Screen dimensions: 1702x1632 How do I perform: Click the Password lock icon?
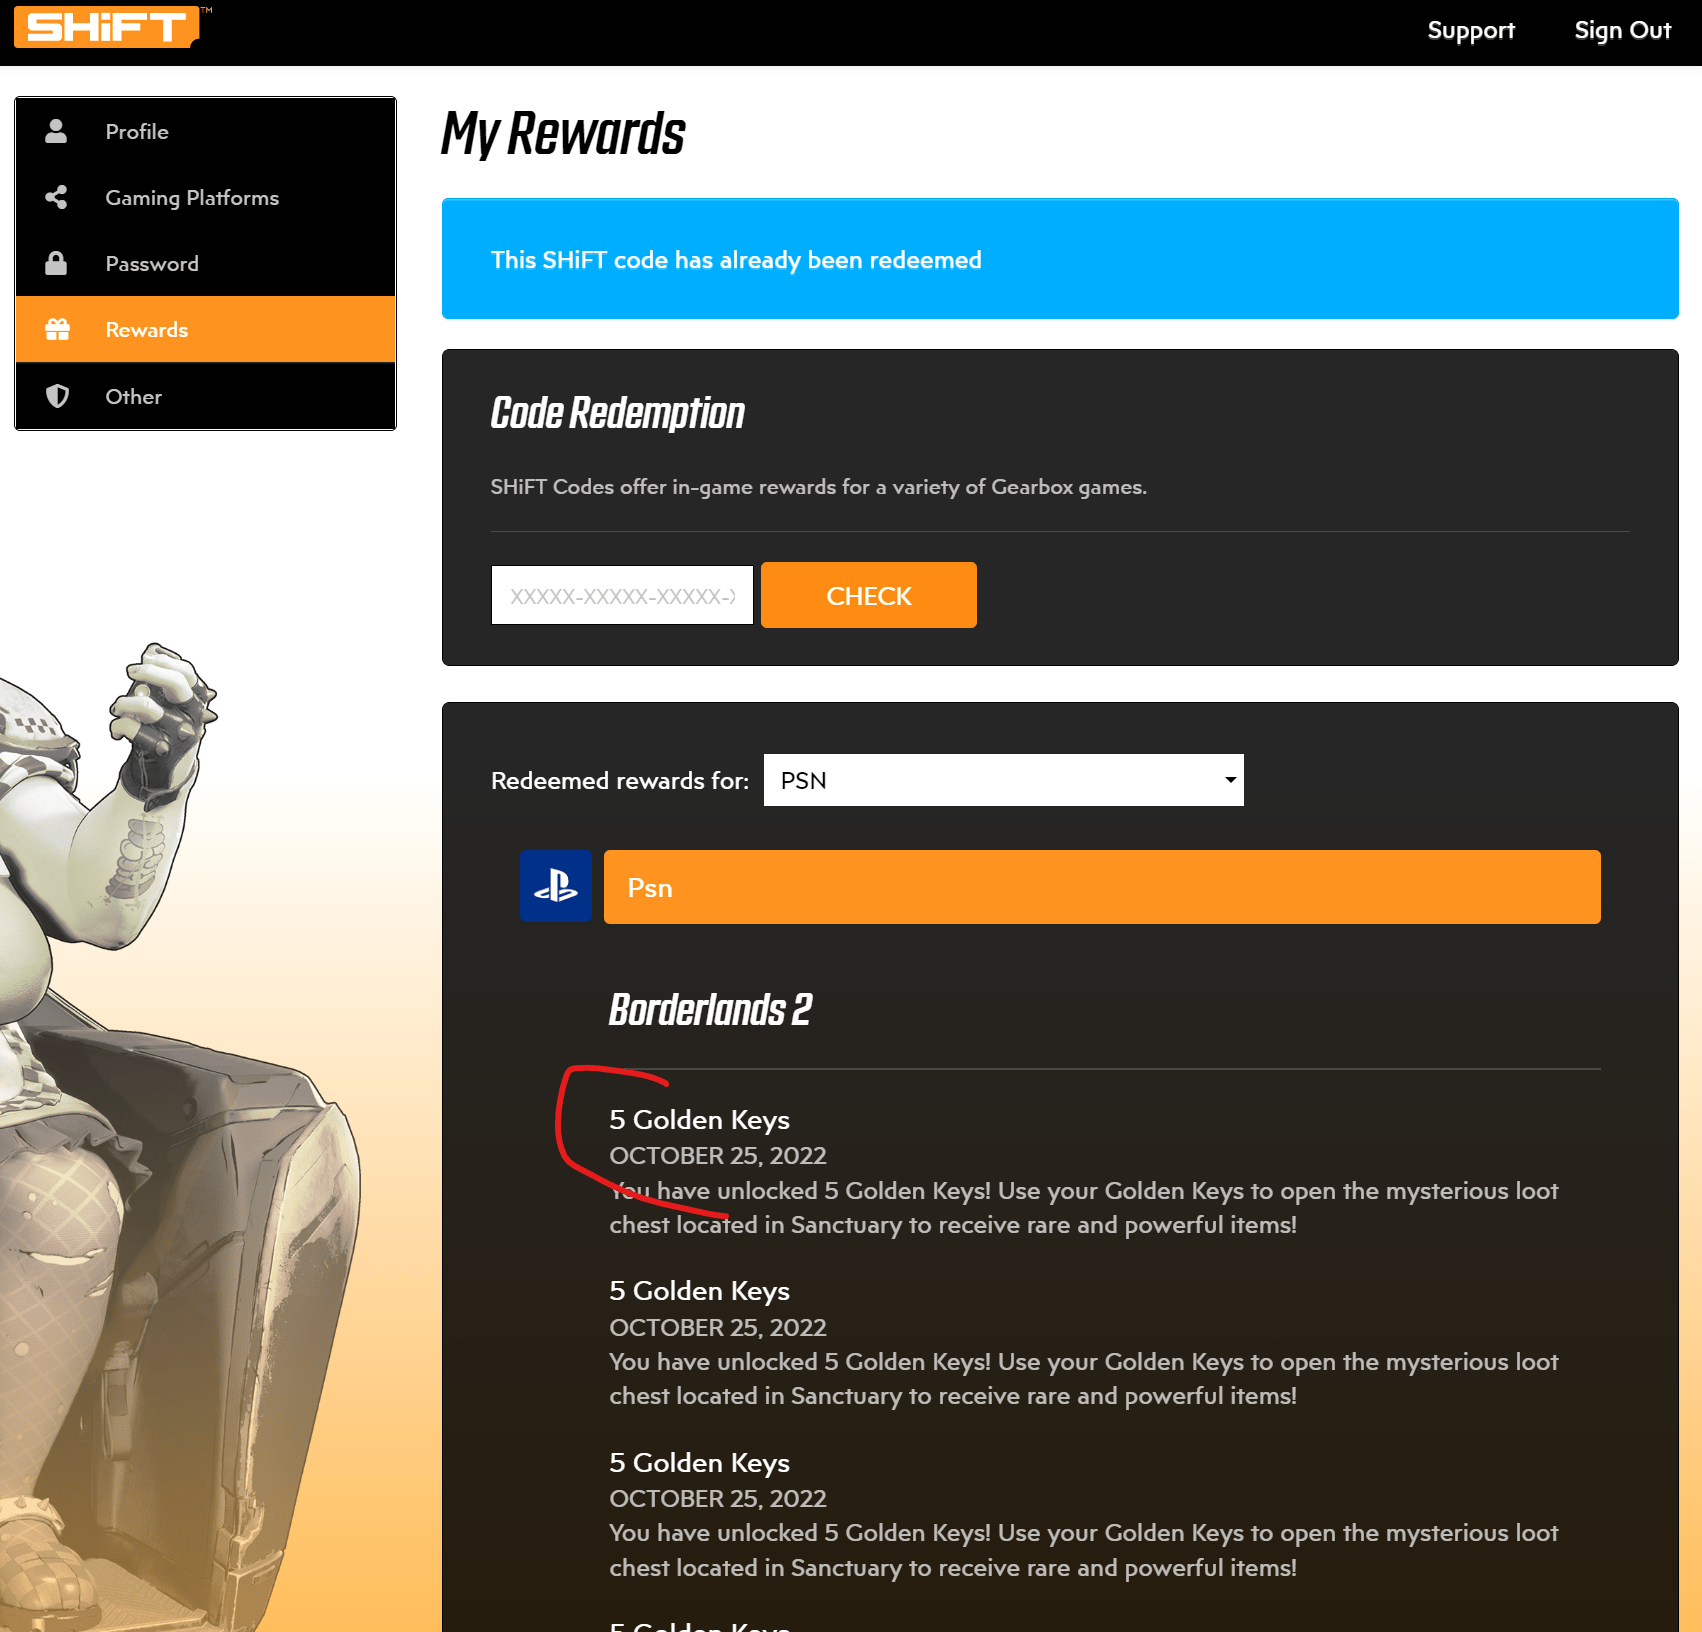coord(56,263)
